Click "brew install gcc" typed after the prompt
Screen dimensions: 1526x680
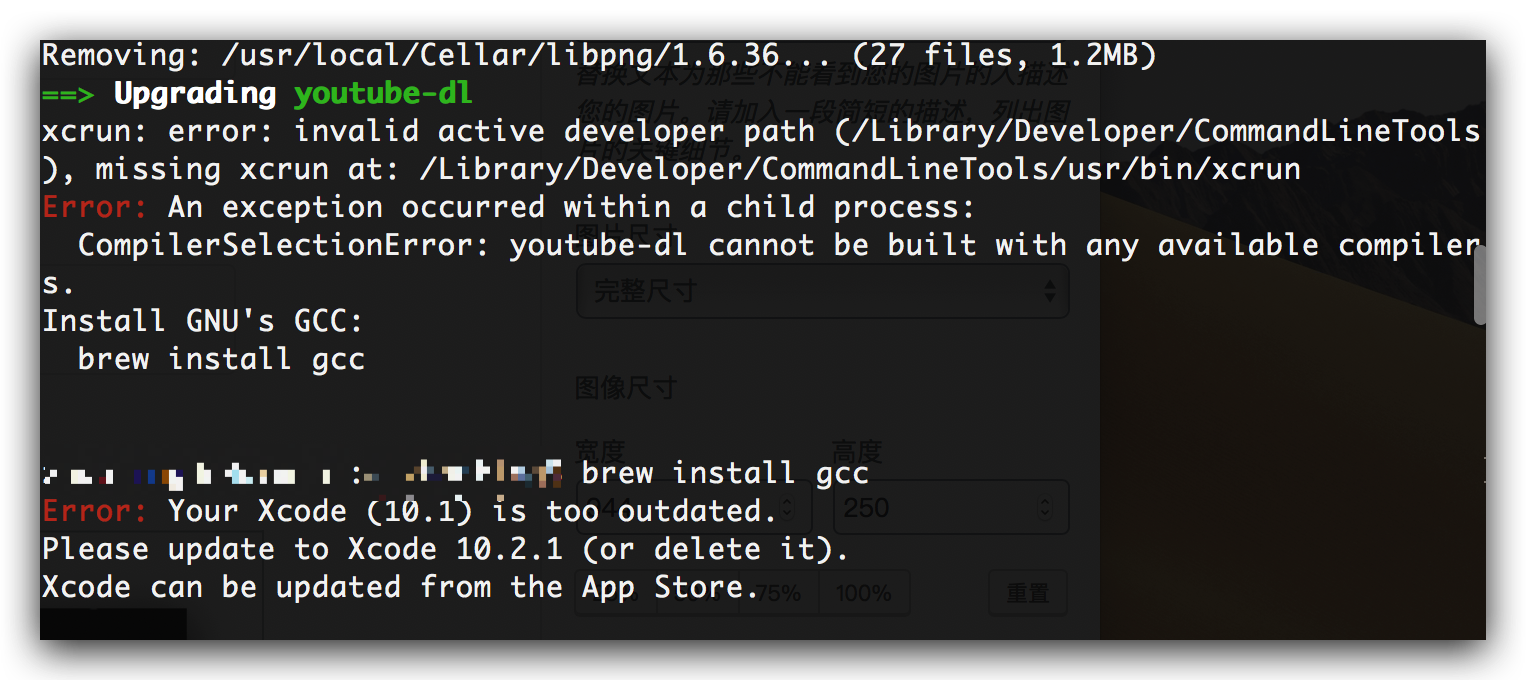725,473
